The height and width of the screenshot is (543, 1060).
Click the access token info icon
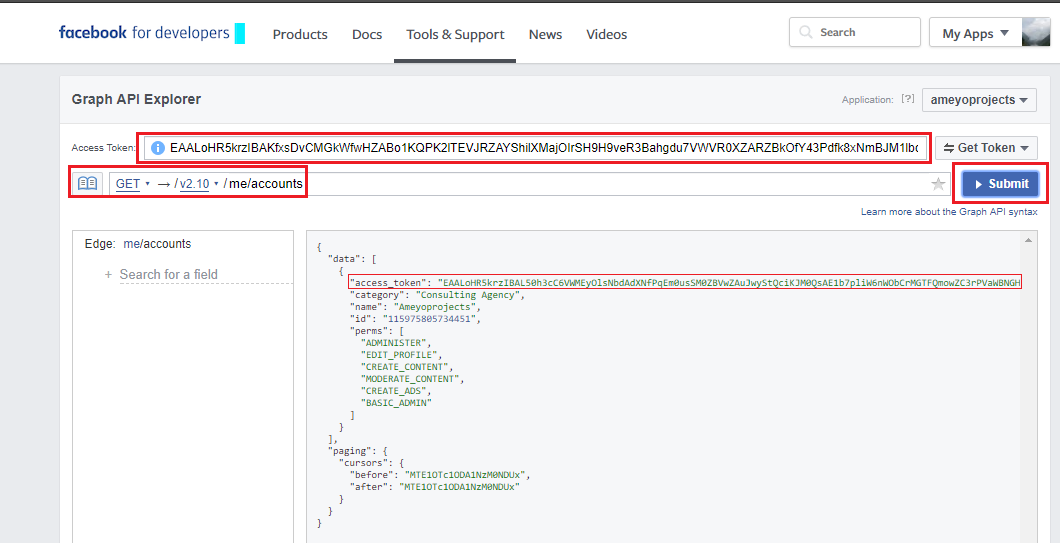click(158, 147)
